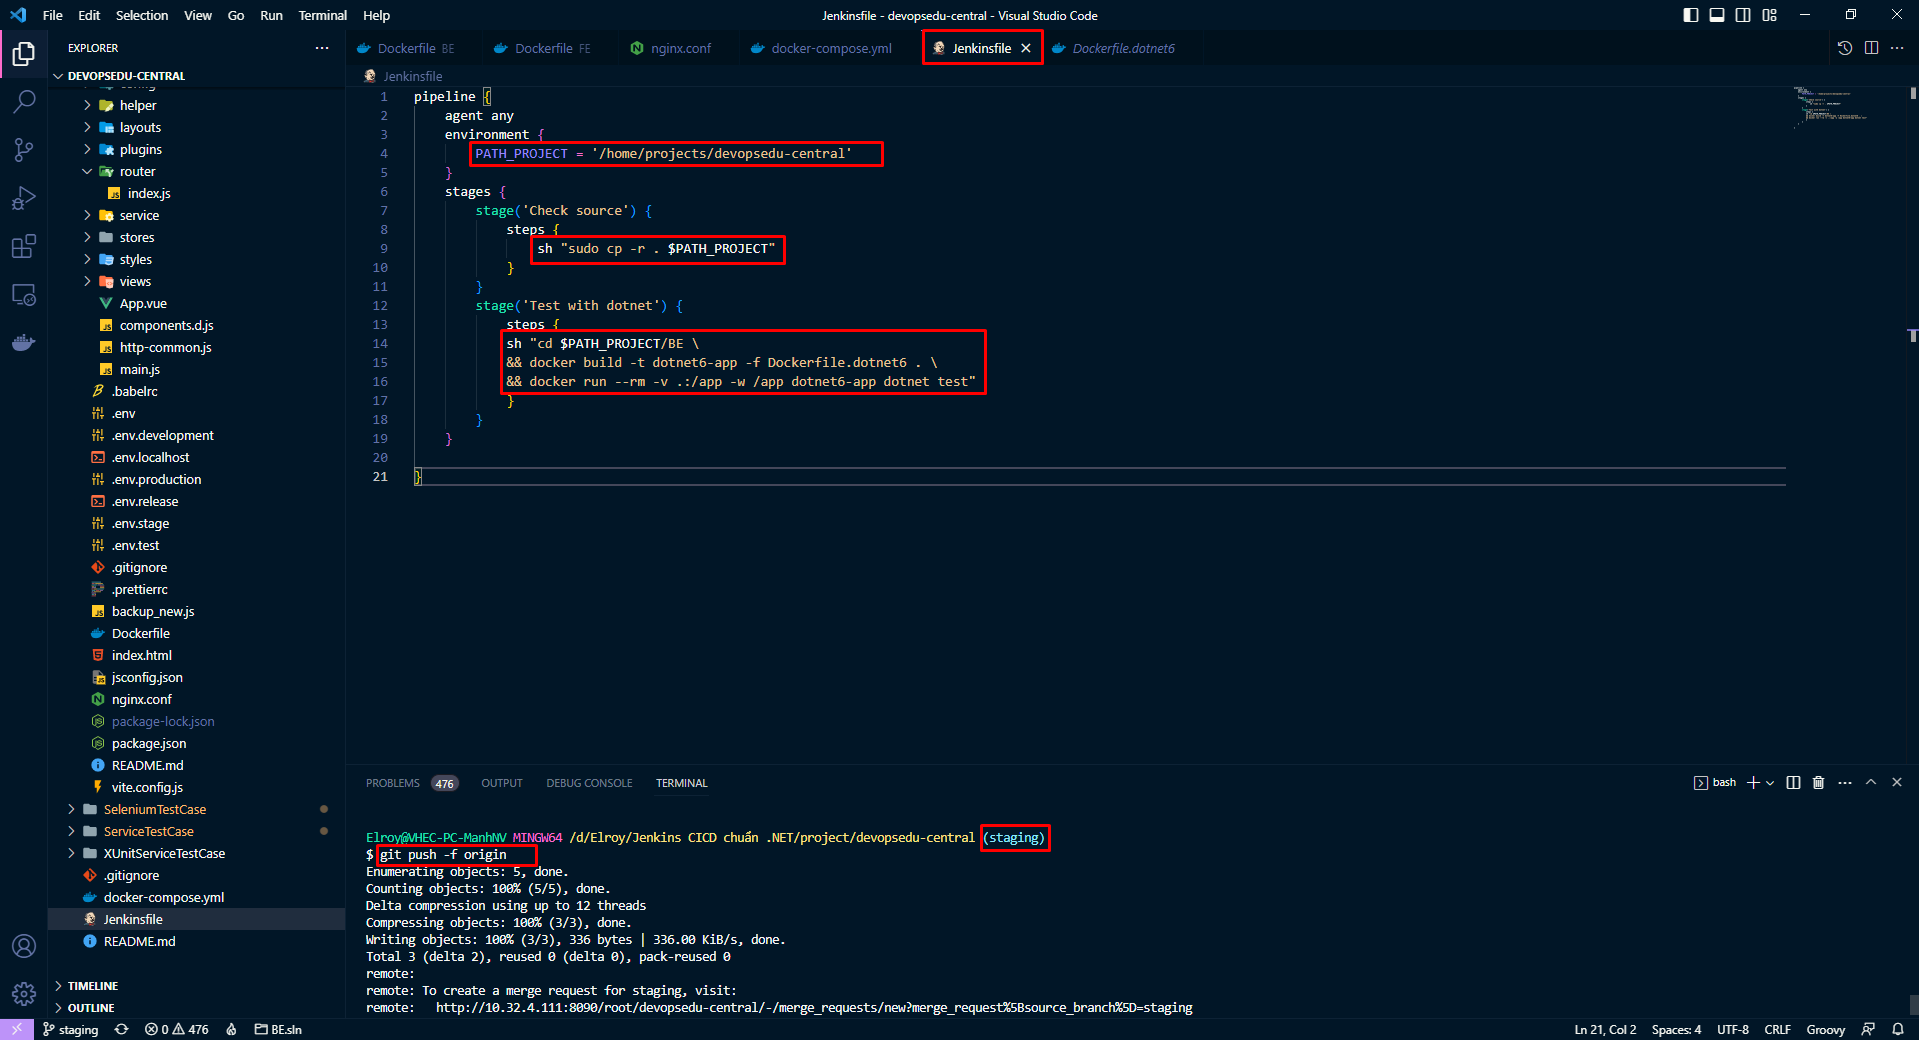The height and width of the screenshot is (1040, 1919).
Task: Toggle the primary sidebar layout icon
Action: pyautogui.click(x=1691, y=15)
